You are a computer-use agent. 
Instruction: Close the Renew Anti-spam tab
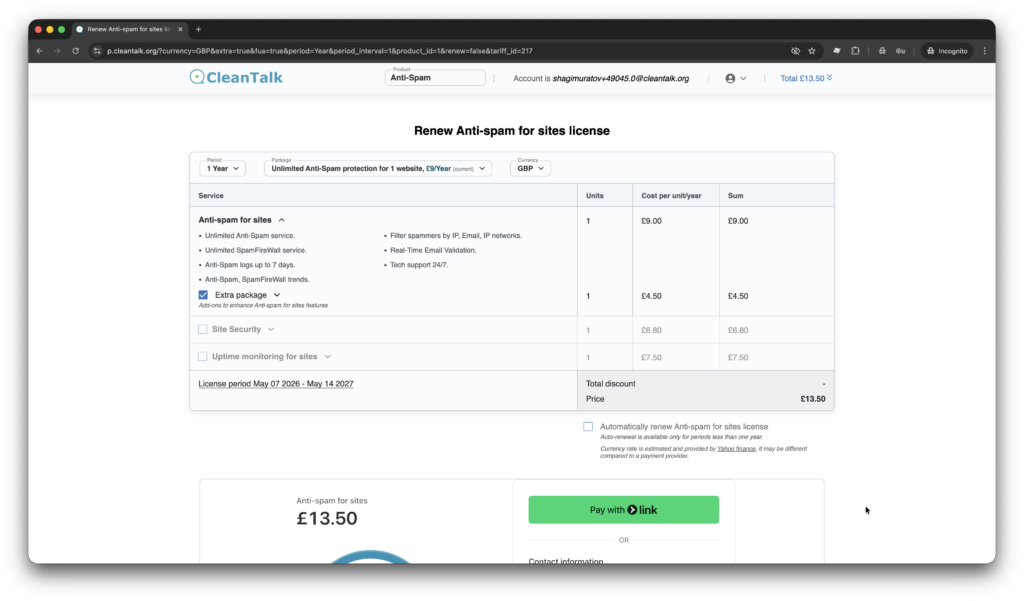[180, 29]
